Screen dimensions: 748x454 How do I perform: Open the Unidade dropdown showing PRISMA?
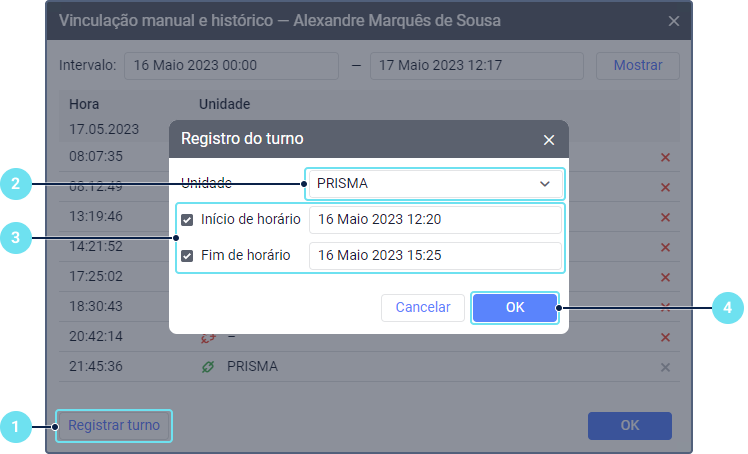pos(425,184)
